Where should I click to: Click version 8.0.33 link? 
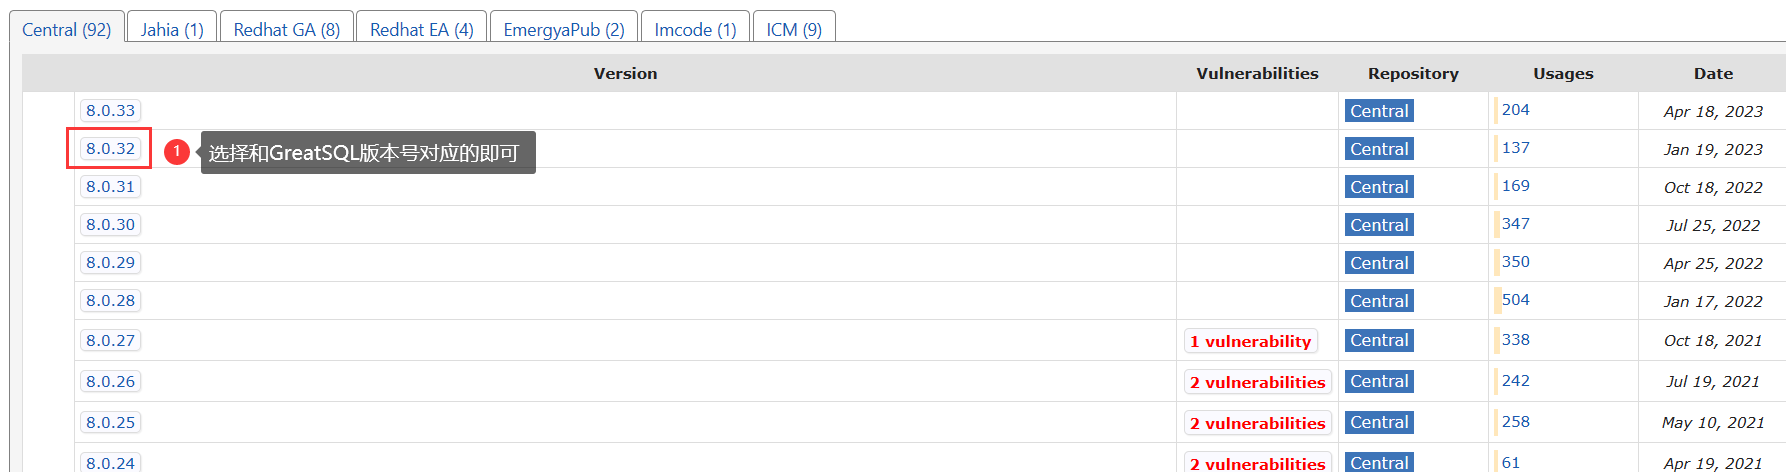110,111
